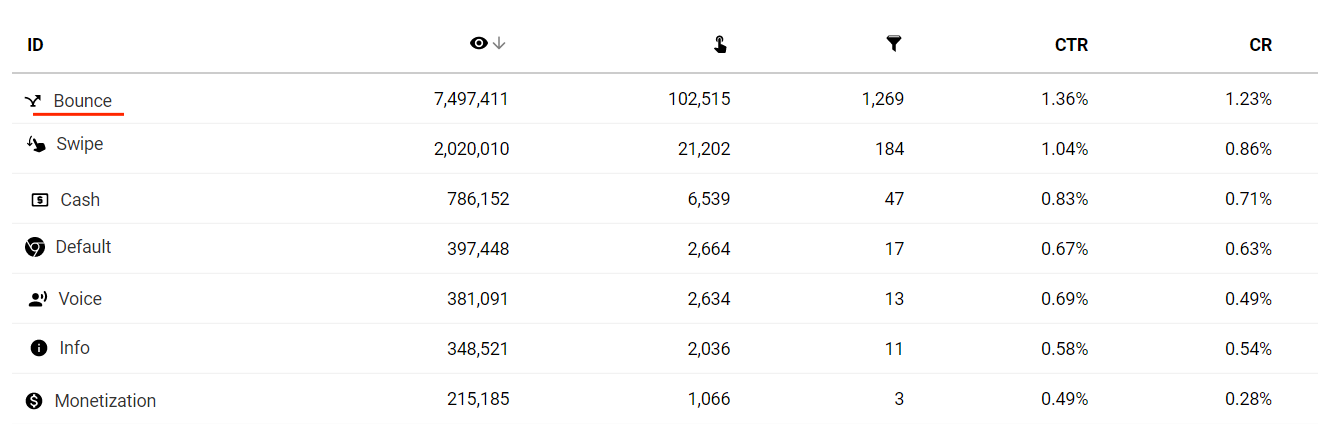Click the Bounce impressions value 7,497,411

(x=471, y=99)
